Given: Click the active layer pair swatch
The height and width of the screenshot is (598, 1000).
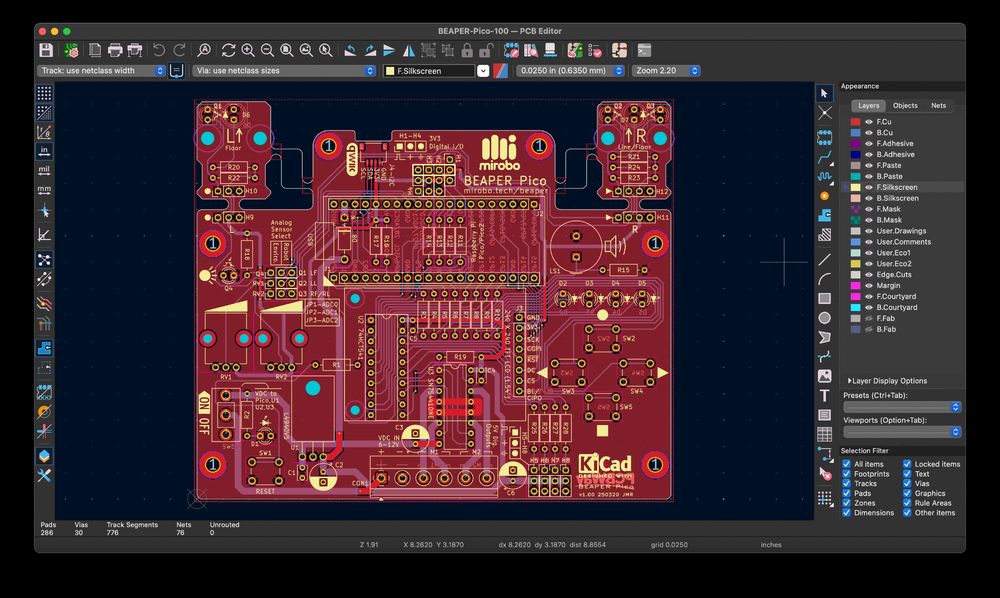Looking at the screenshot, I should pos(501,71).
